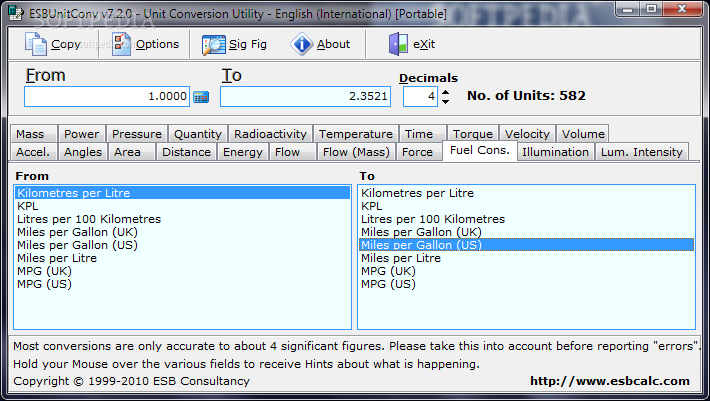Select the Fuel Cons. tab
The width and height of the screenshot is (710, 401).
[x=480, y=150]
